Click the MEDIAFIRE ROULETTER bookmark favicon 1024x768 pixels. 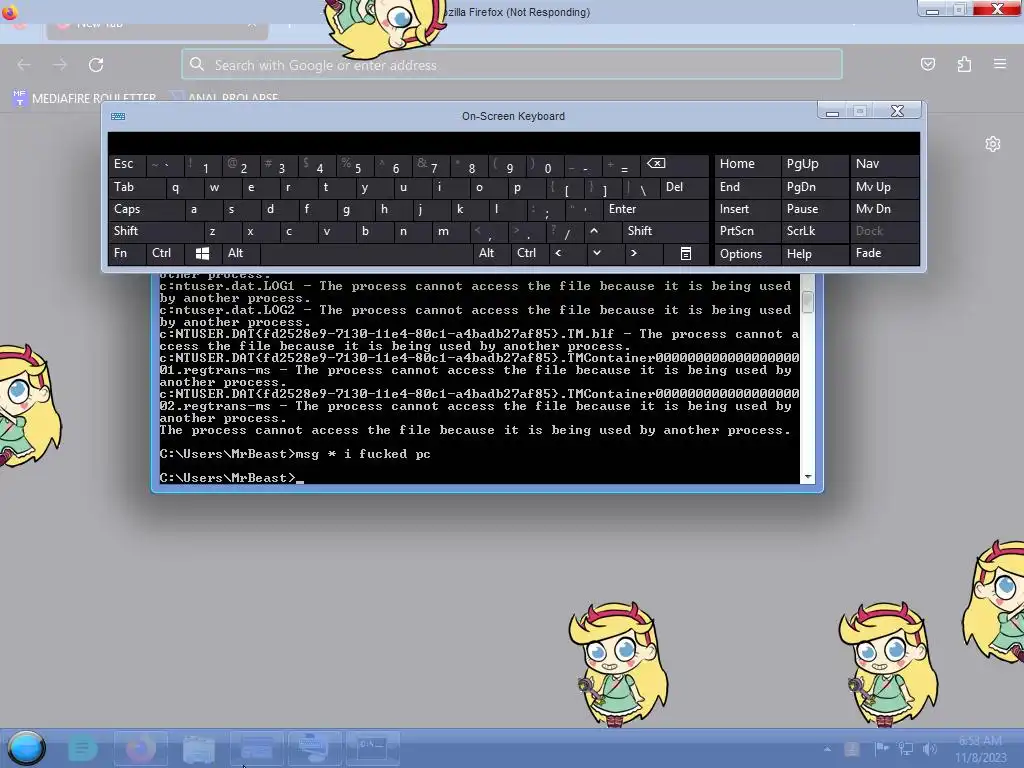[x=19, y=98]
